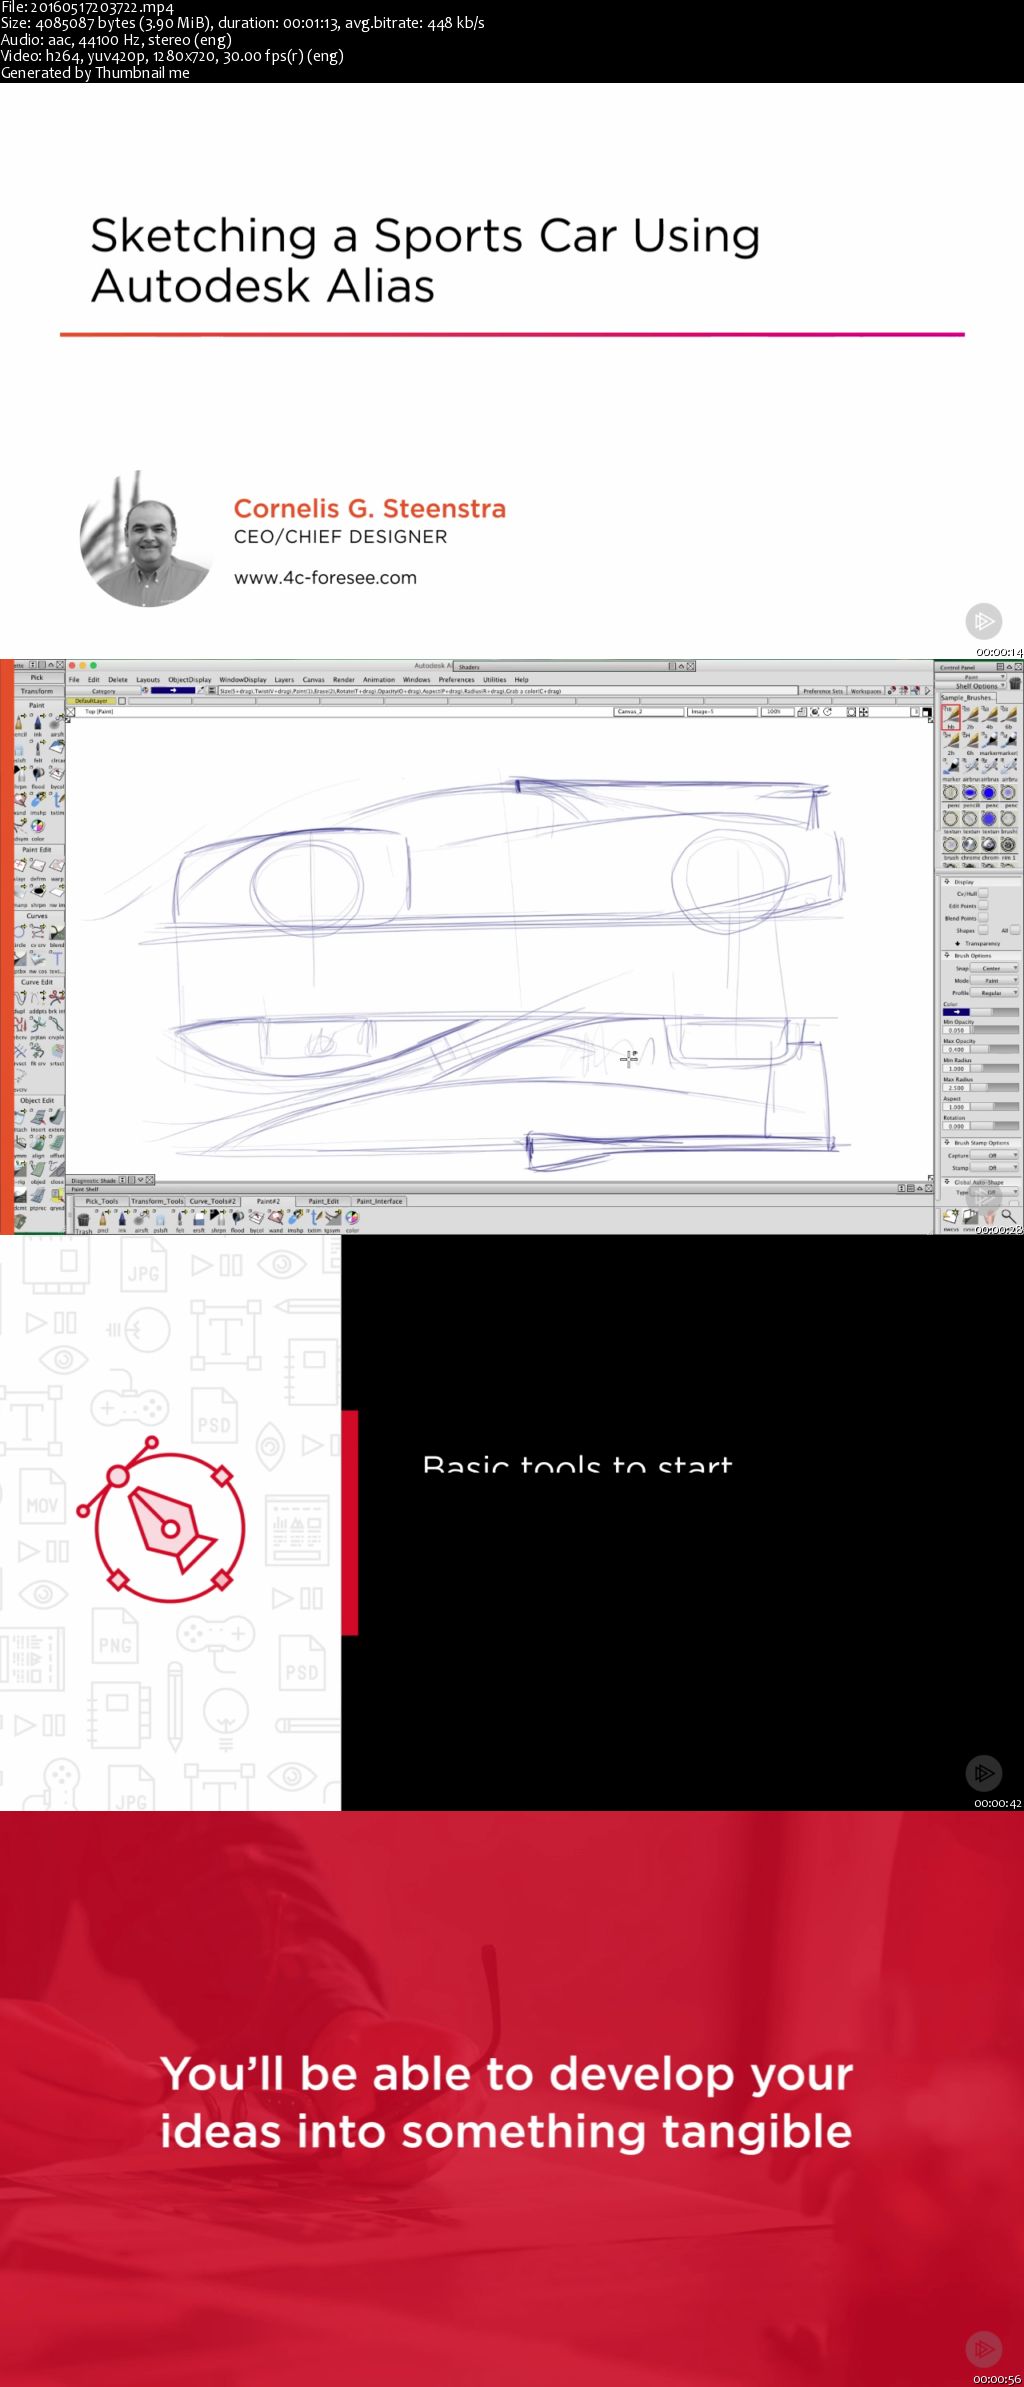The image size is (1024, 2387).
Task: Select the tgsym tool on the Paint Shelf
Action: click(333, 1219)
